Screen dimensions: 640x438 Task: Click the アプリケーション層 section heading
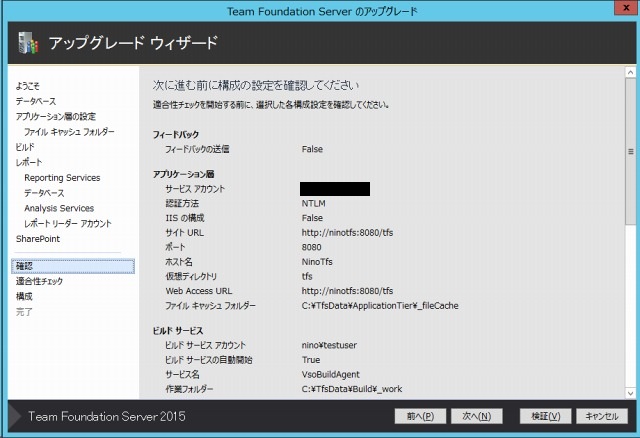pos(183,174)
